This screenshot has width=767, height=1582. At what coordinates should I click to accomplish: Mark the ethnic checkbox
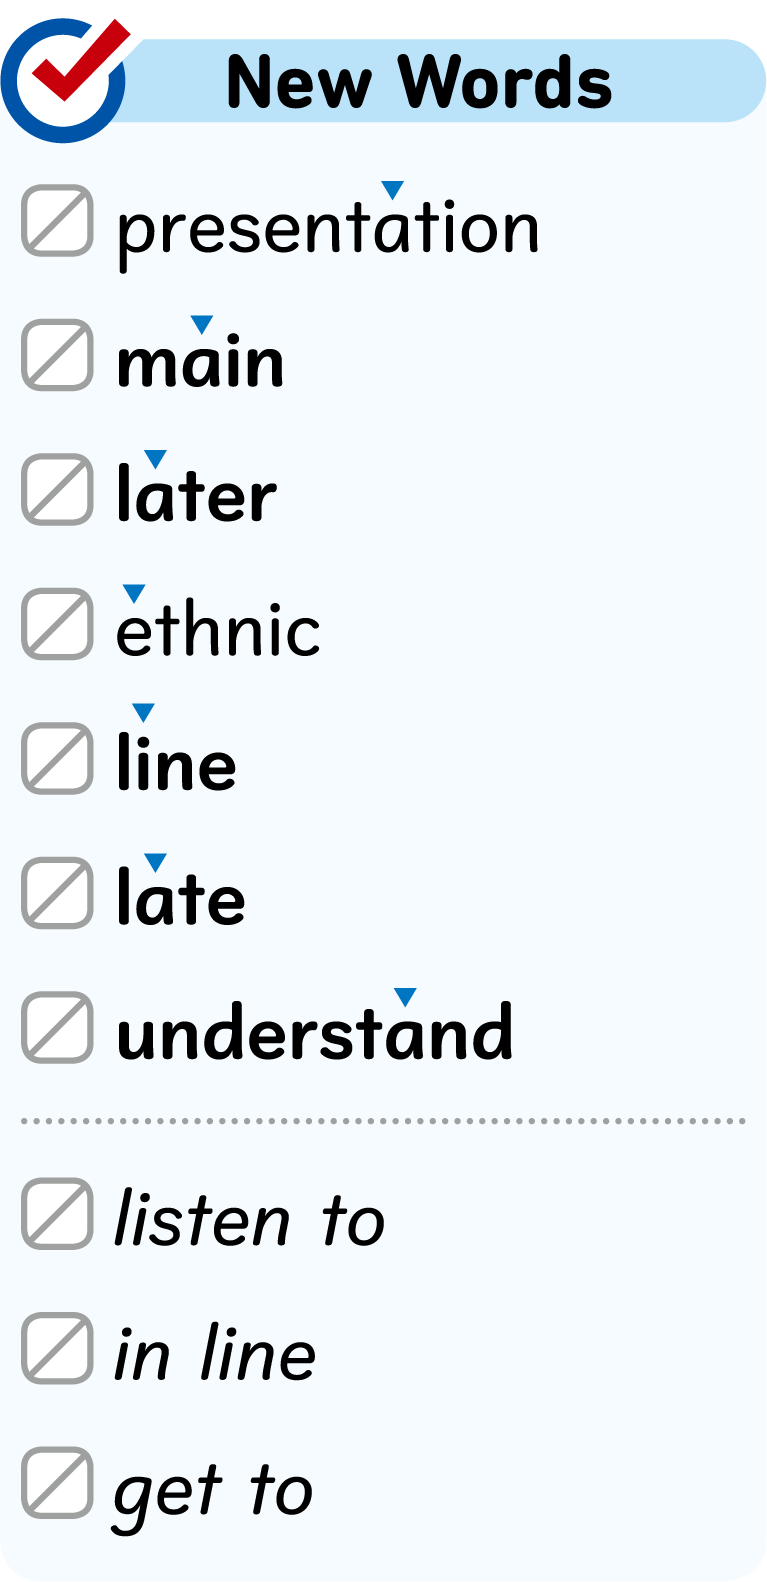(58, 624)
